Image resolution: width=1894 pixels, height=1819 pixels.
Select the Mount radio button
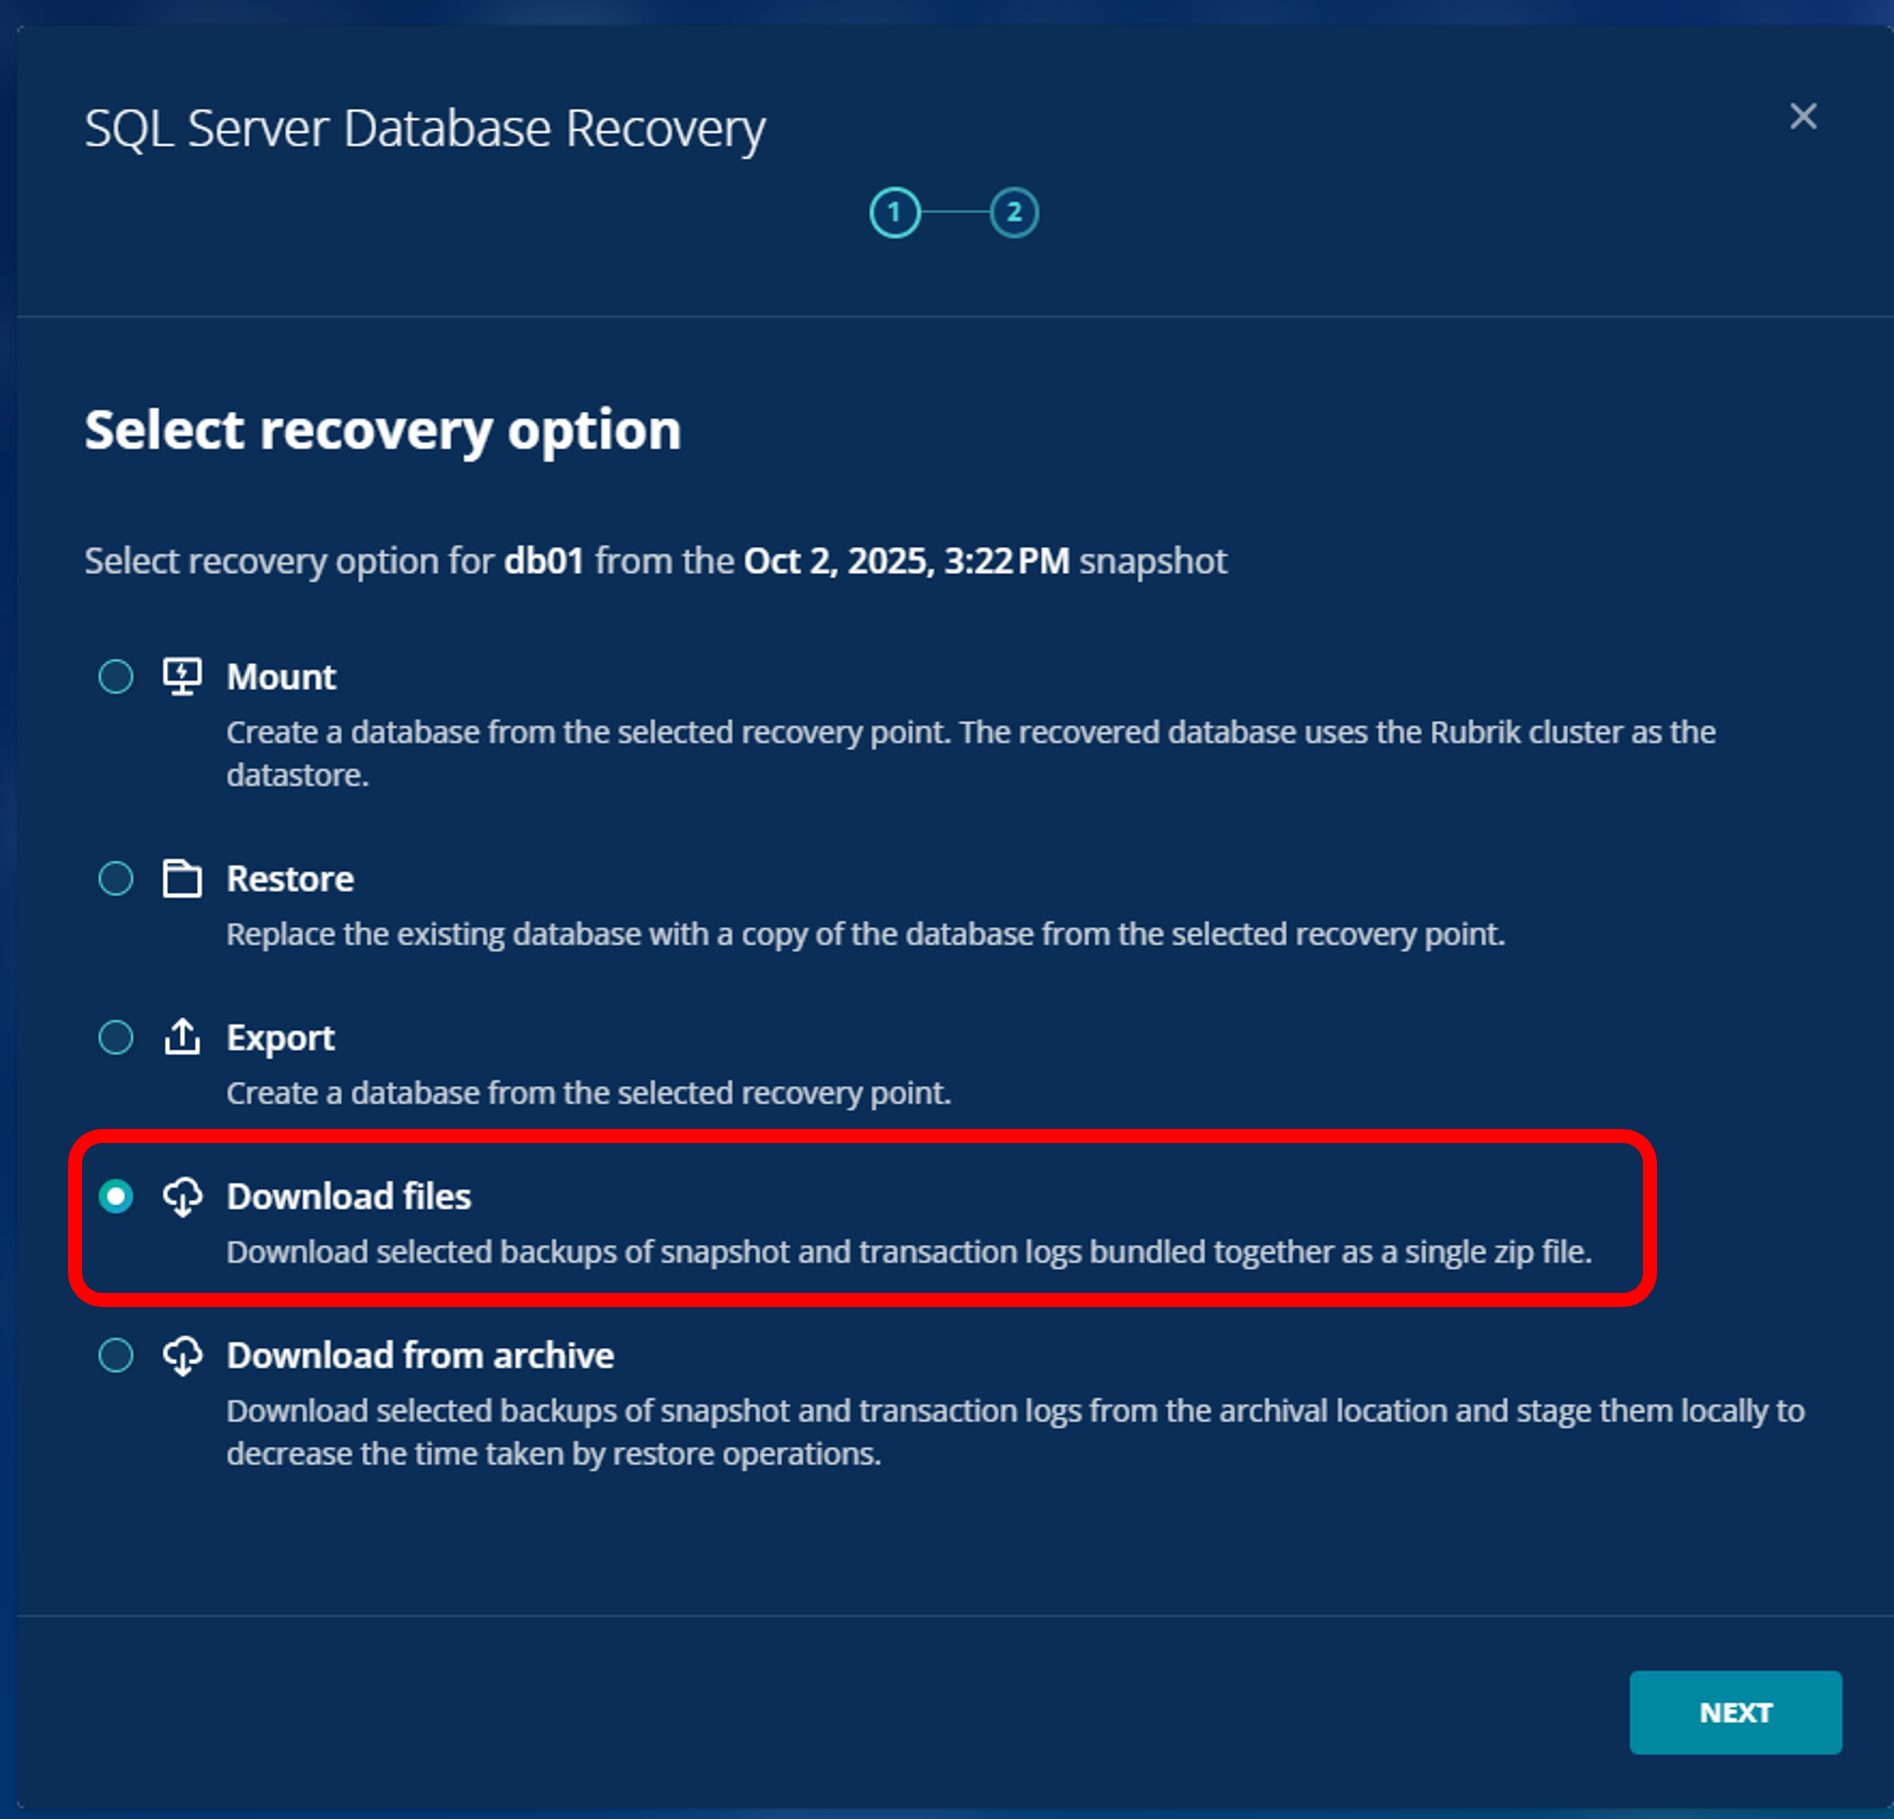pyautogui.click(x=116, y=677)
